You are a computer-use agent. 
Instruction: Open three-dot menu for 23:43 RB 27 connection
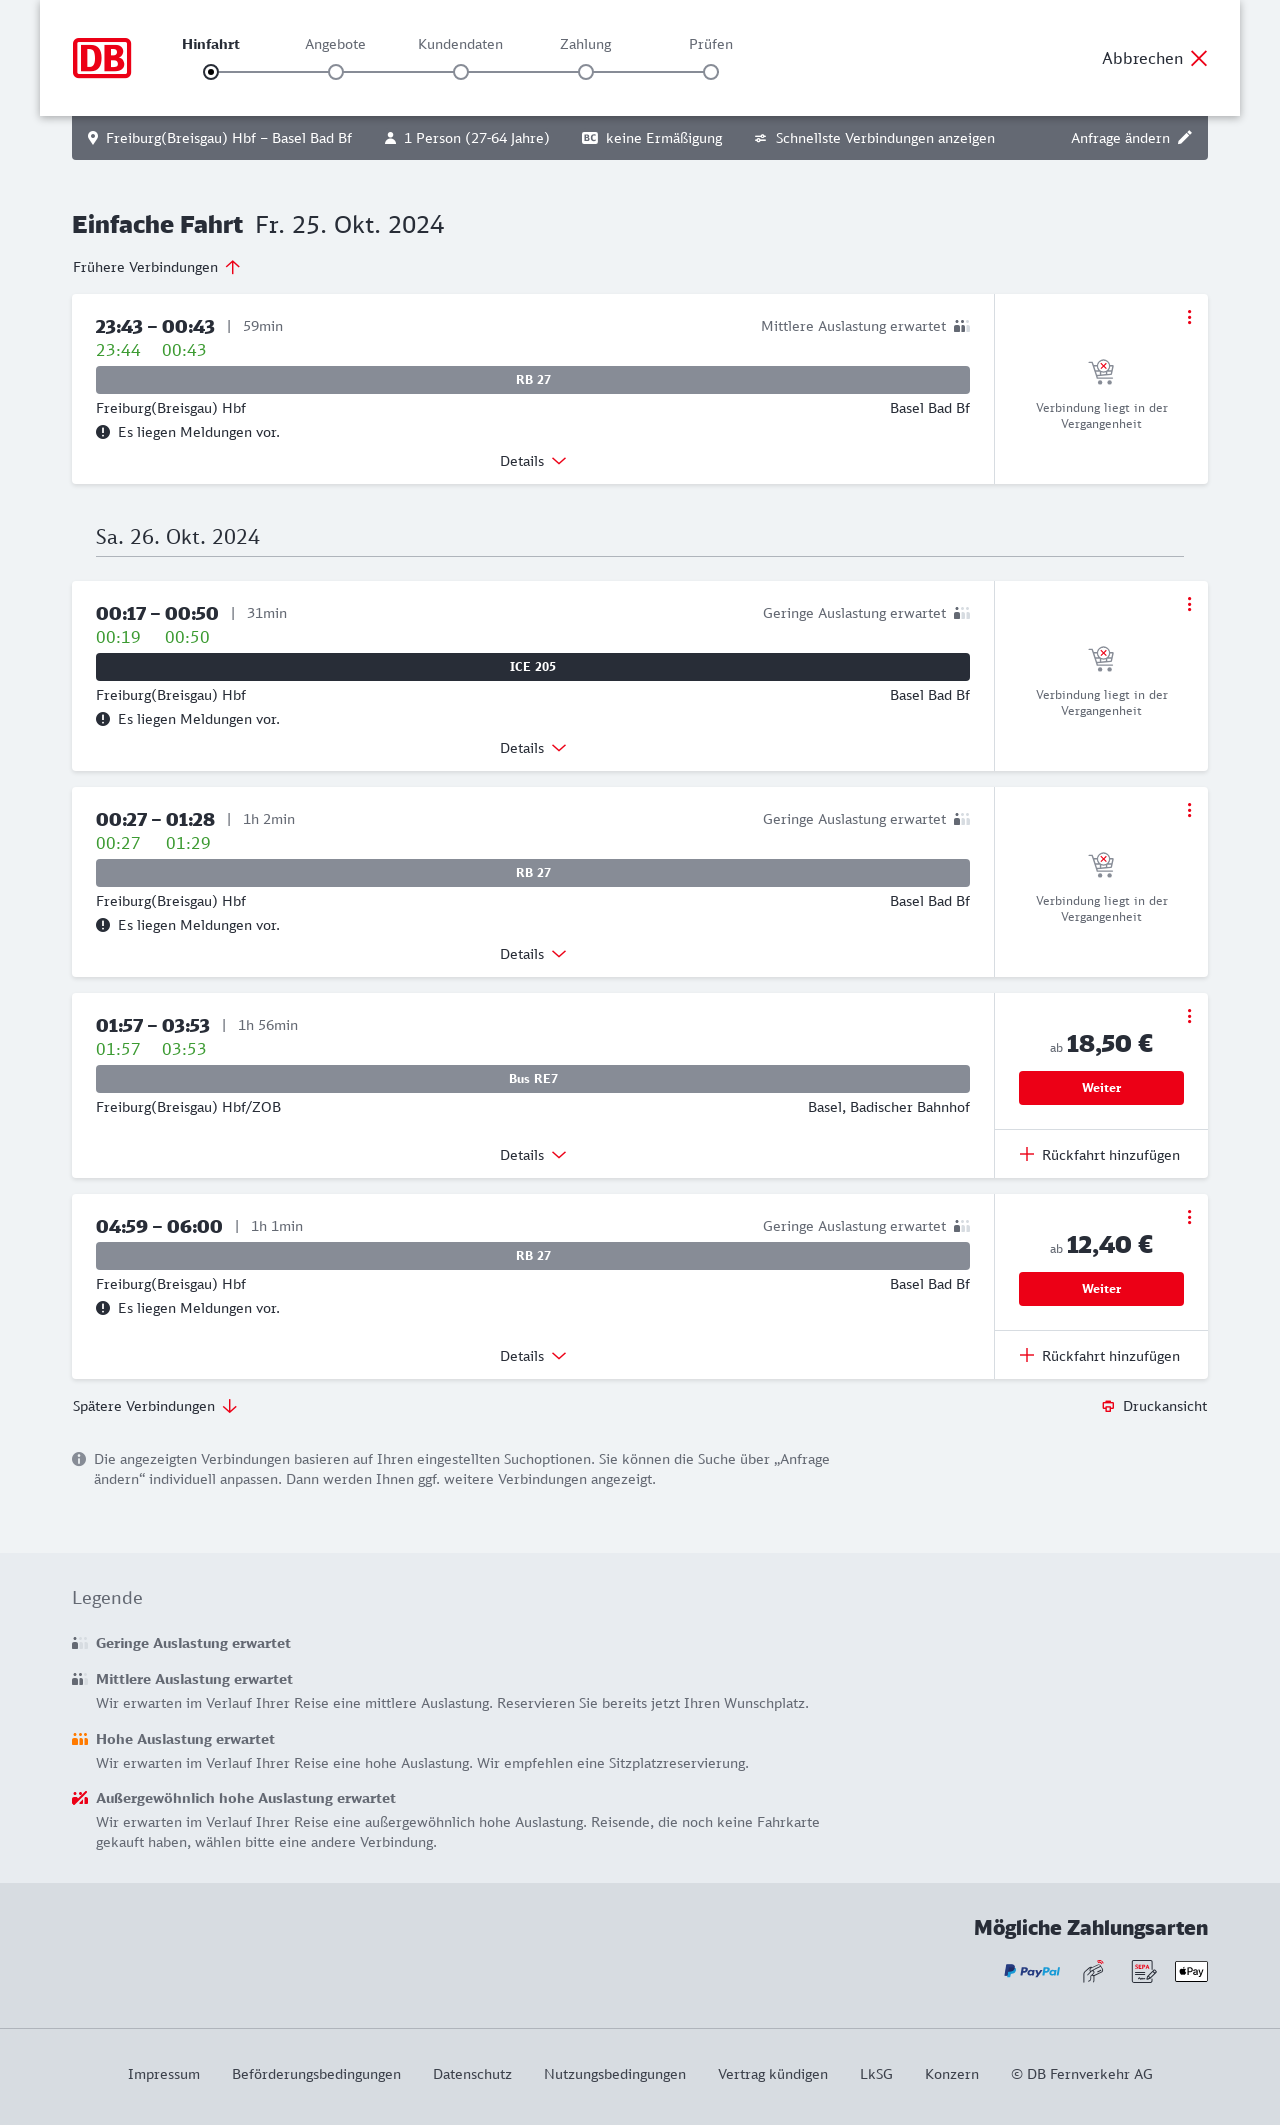[x=1189, y=317]
